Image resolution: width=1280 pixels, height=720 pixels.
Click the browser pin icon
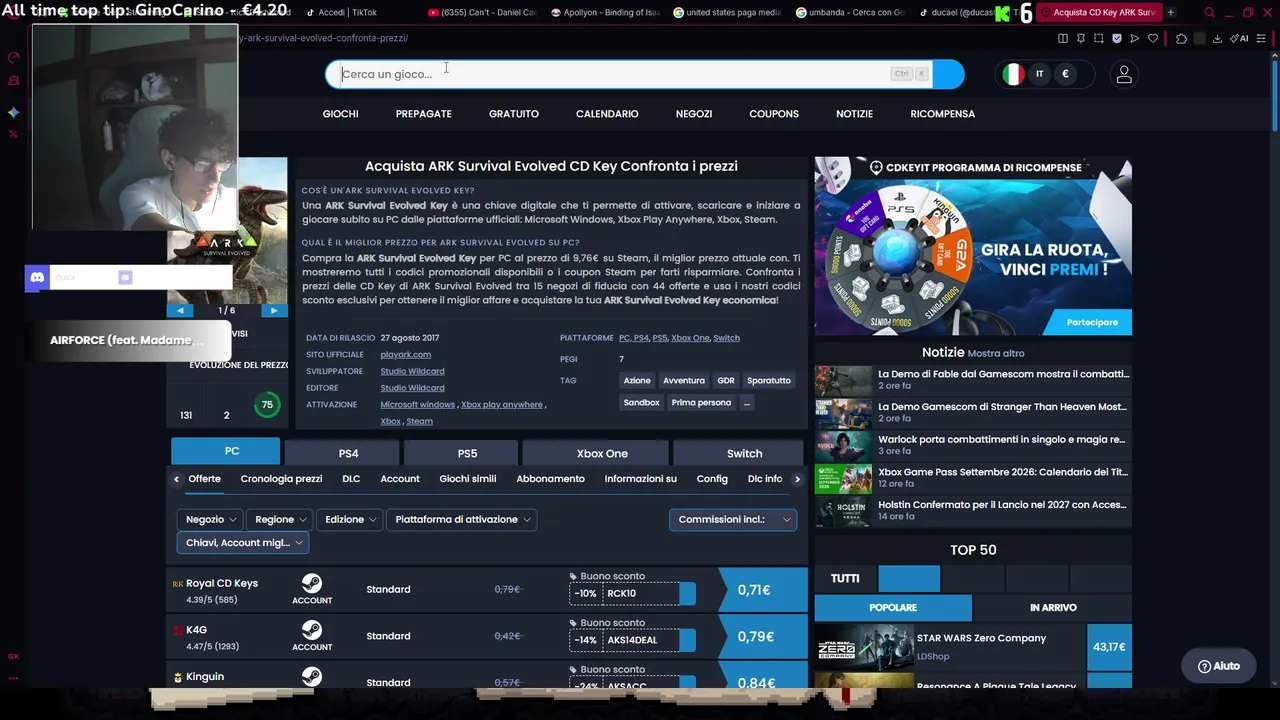click(1080, 38)
